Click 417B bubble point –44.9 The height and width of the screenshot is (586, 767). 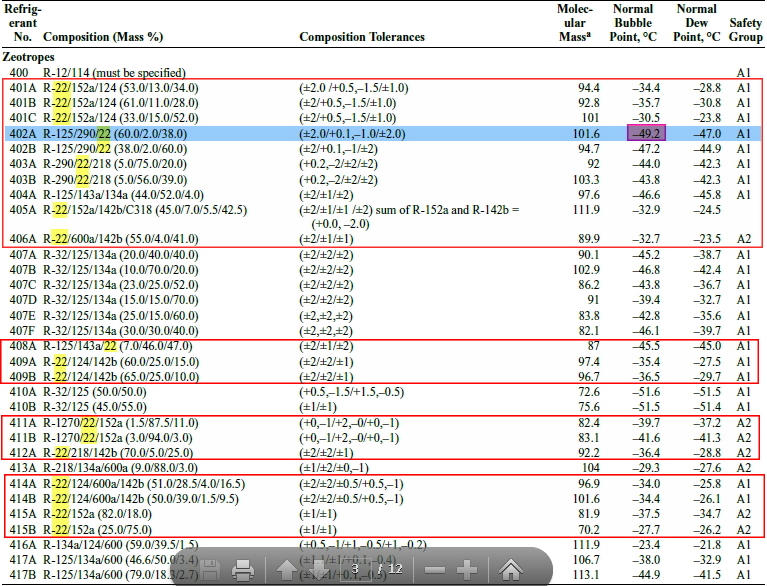(x=646, y=575)
